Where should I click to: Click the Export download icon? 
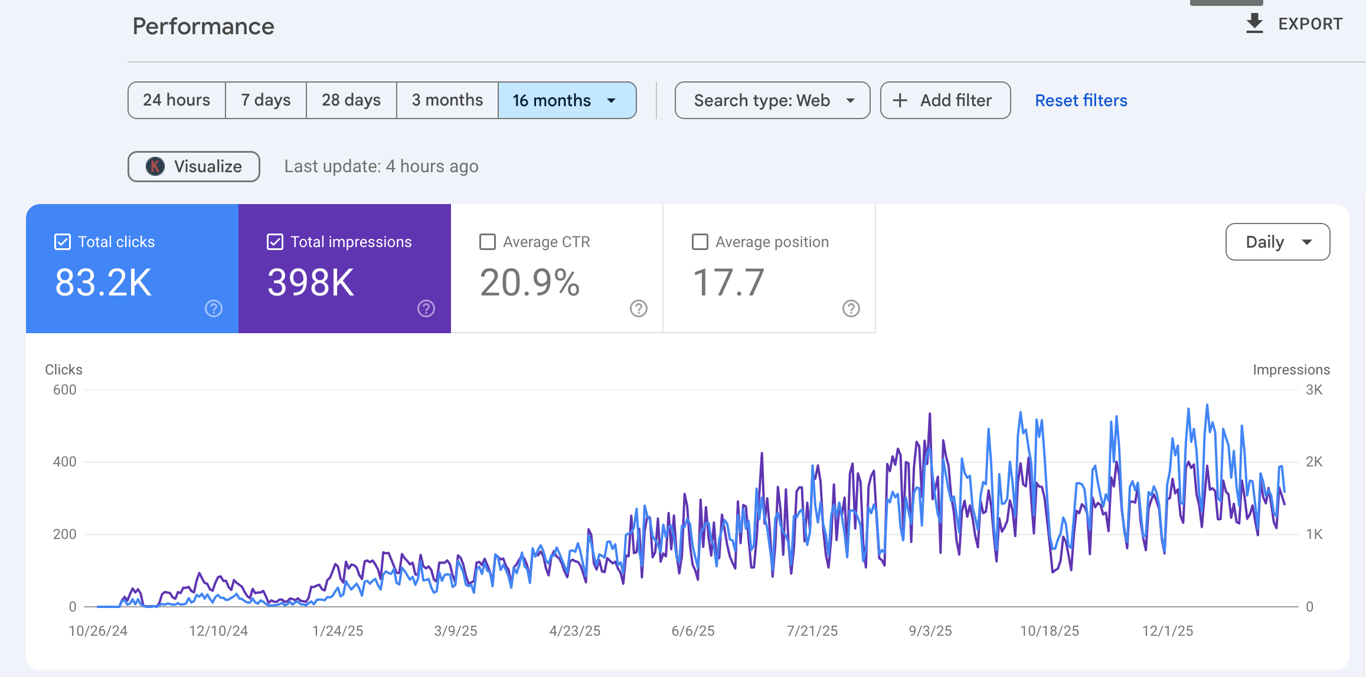click(x=1254, y=24)
